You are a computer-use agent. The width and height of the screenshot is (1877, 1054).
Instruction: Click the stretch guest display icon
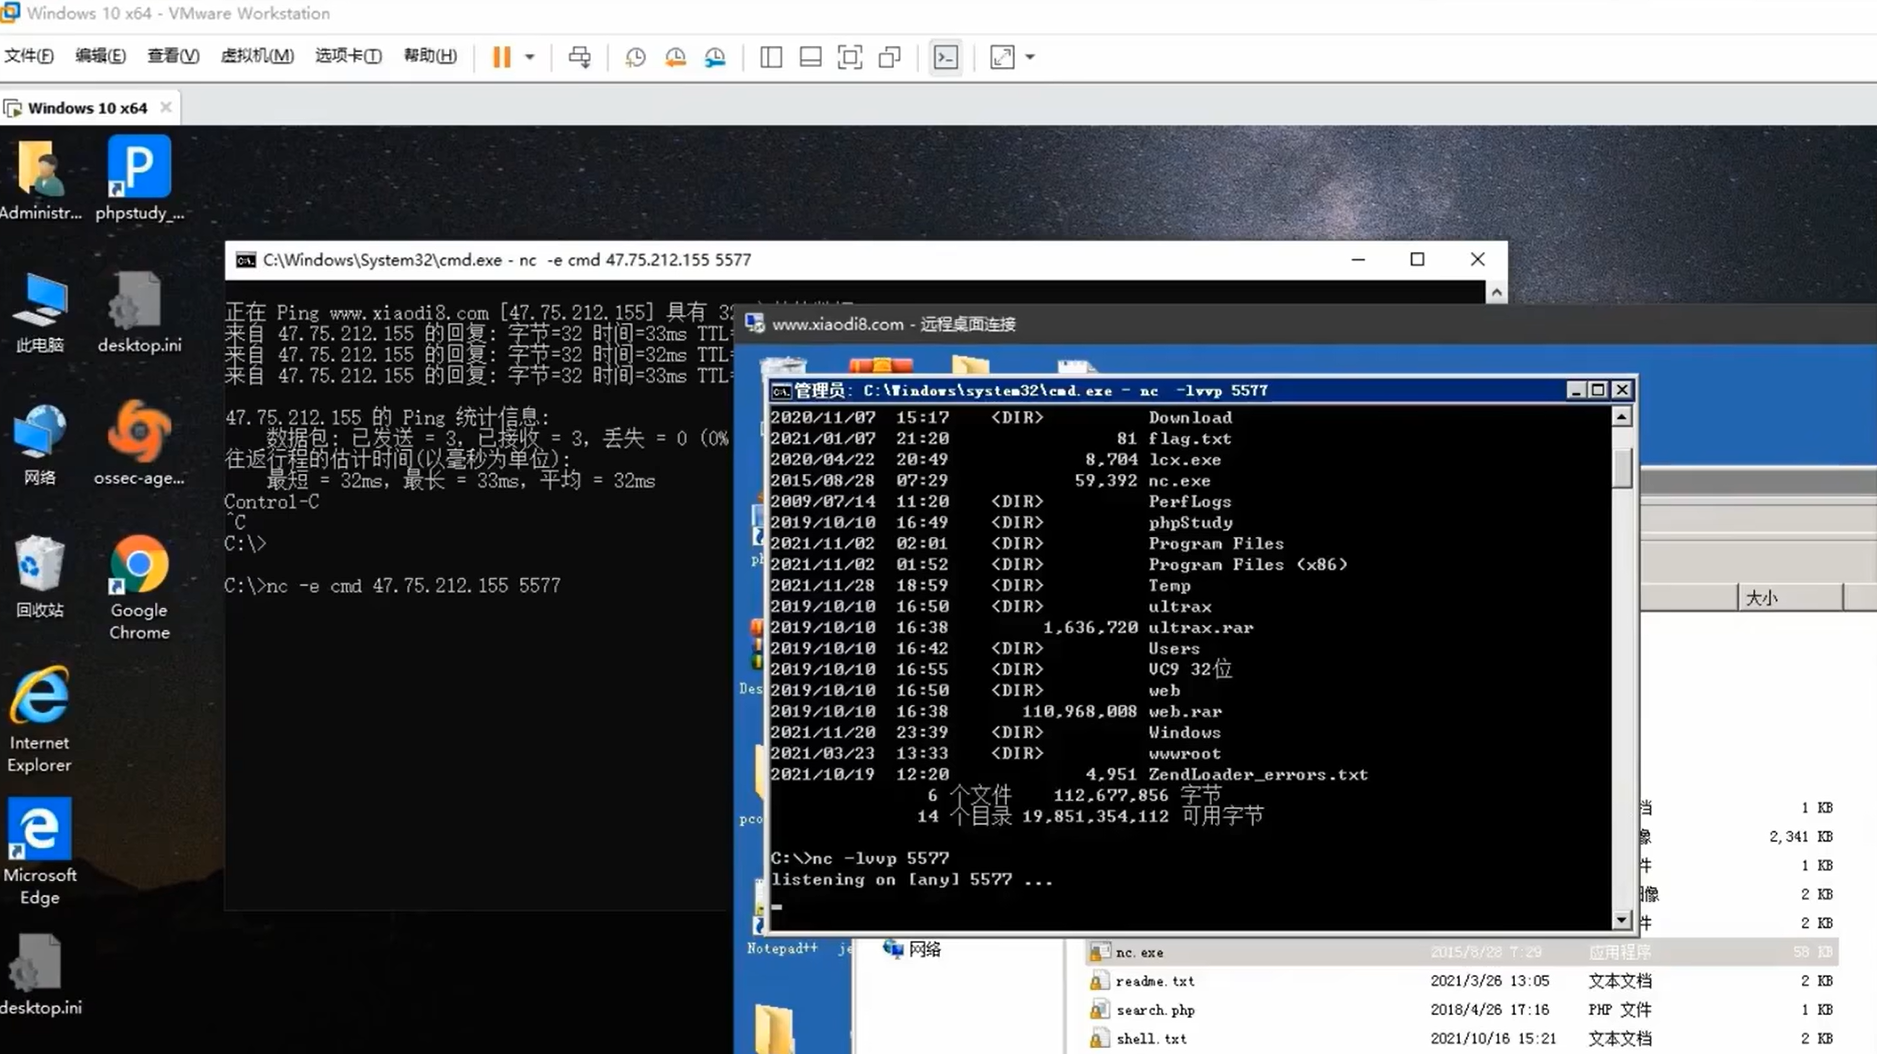(x=1002, y=57)
